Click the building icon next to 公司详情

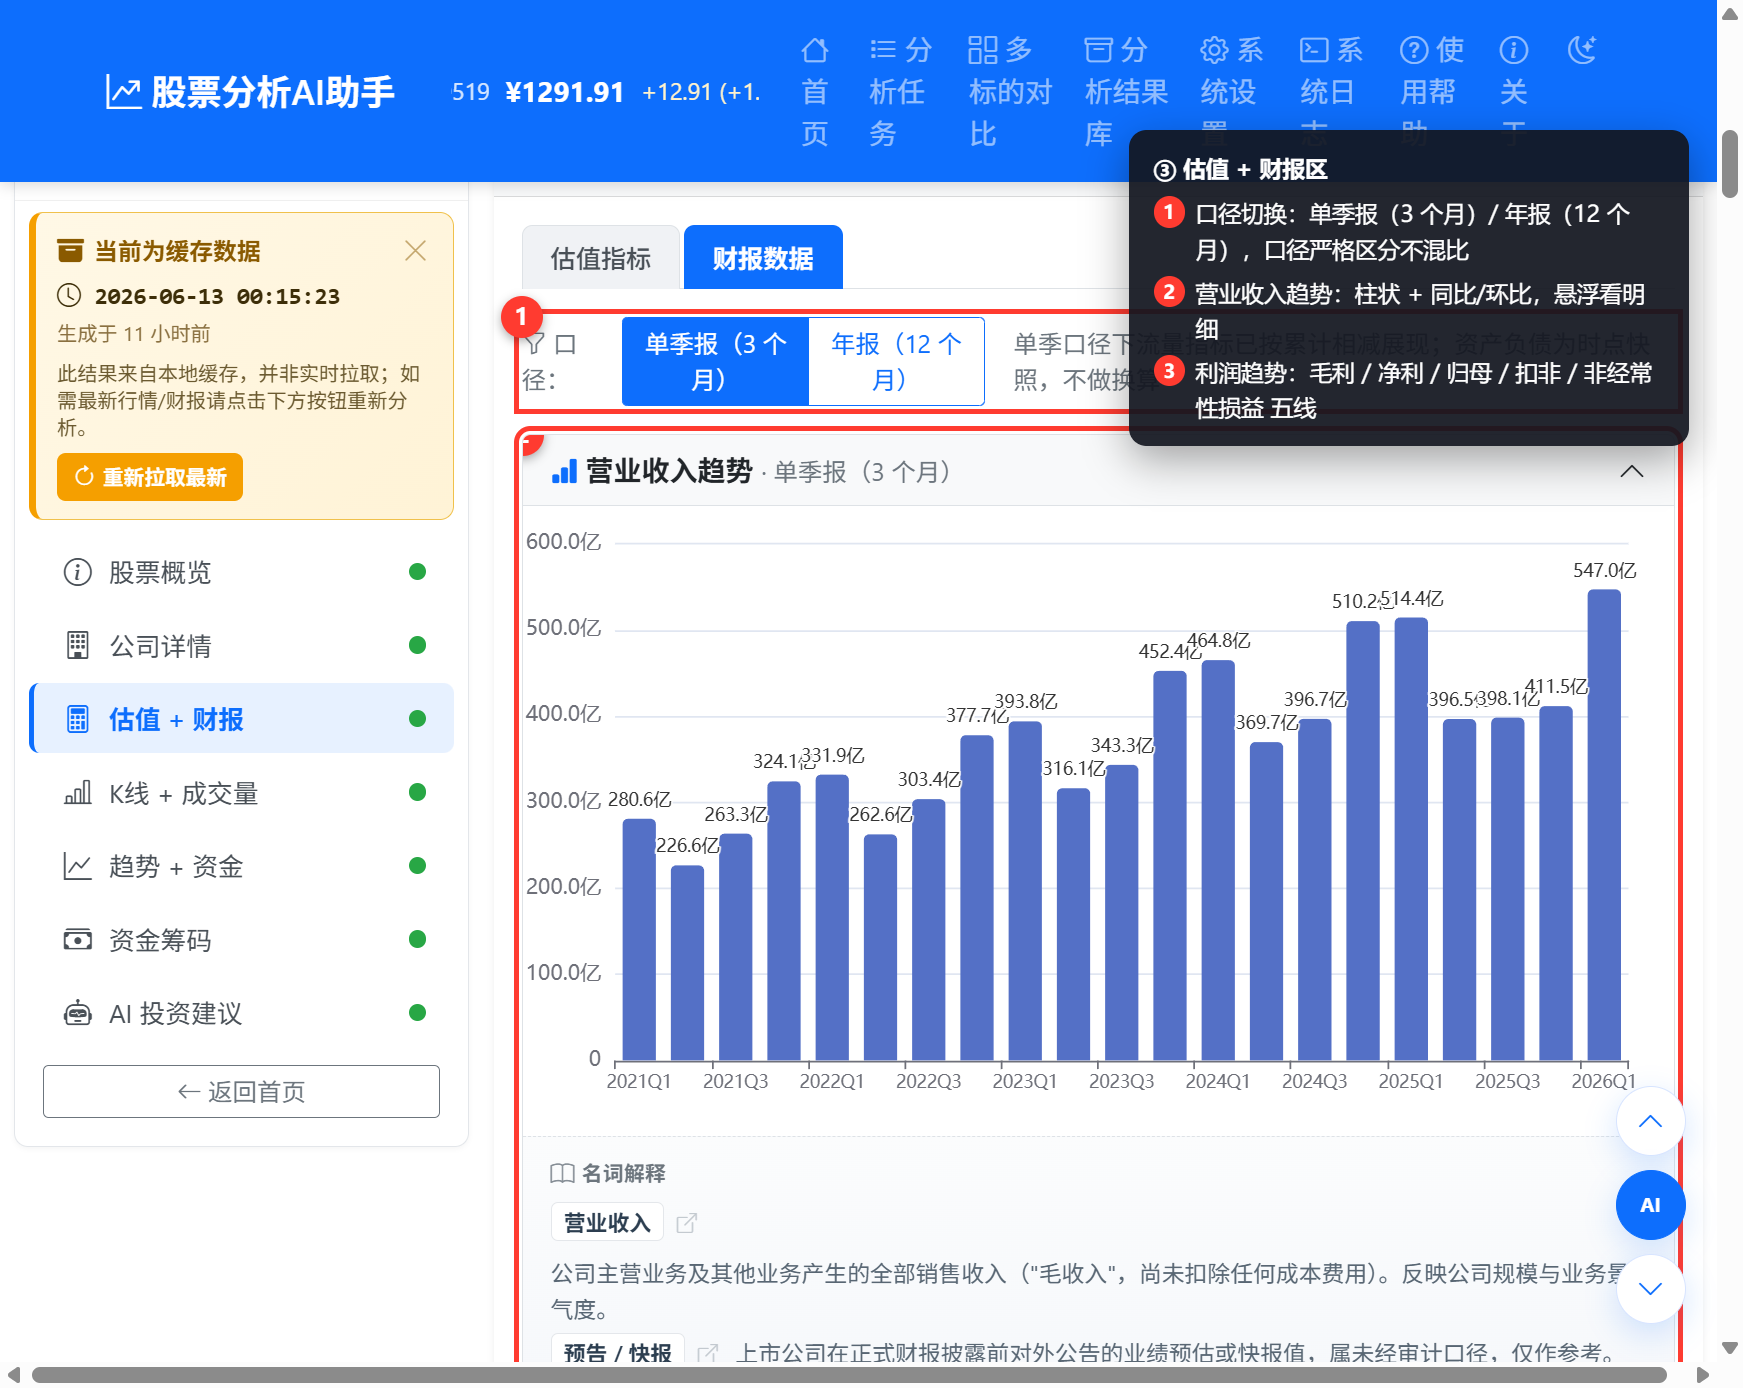(x=78, y=646)
